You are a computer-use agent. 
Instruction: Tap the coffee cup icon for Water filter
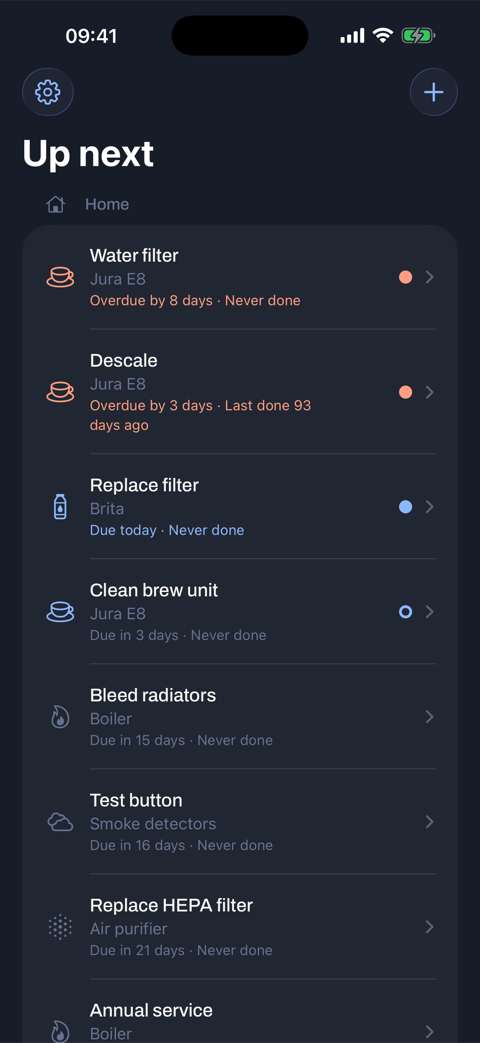click(60, 277)
